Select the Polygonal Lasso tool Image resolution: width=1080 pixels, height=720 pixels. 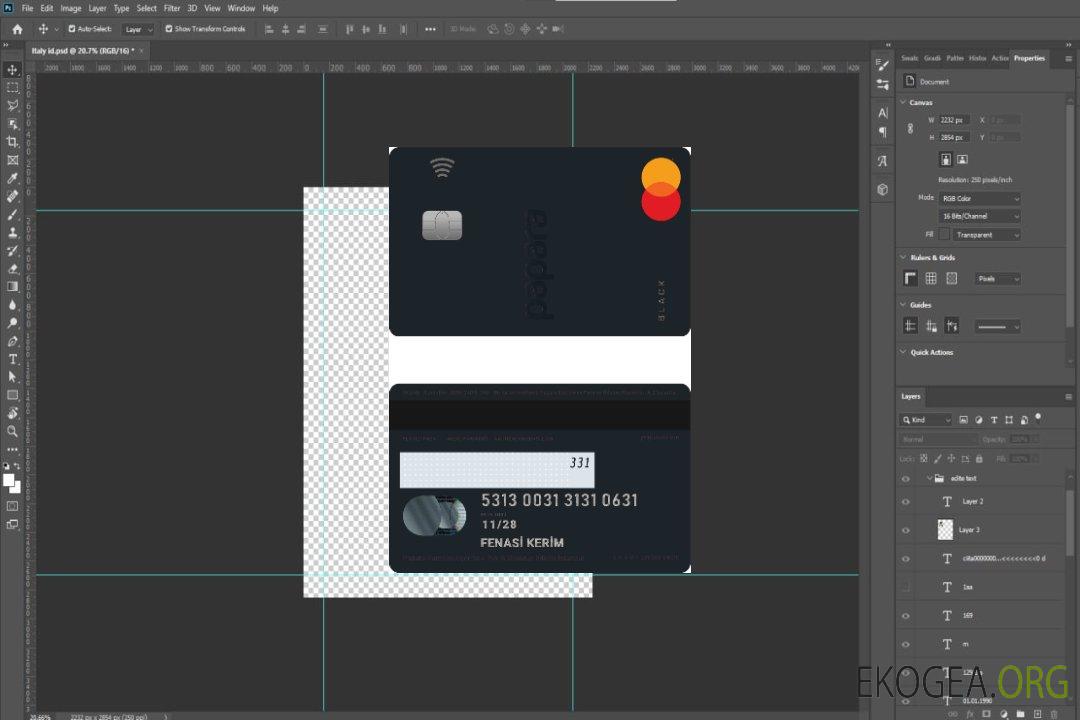[12, 105]
